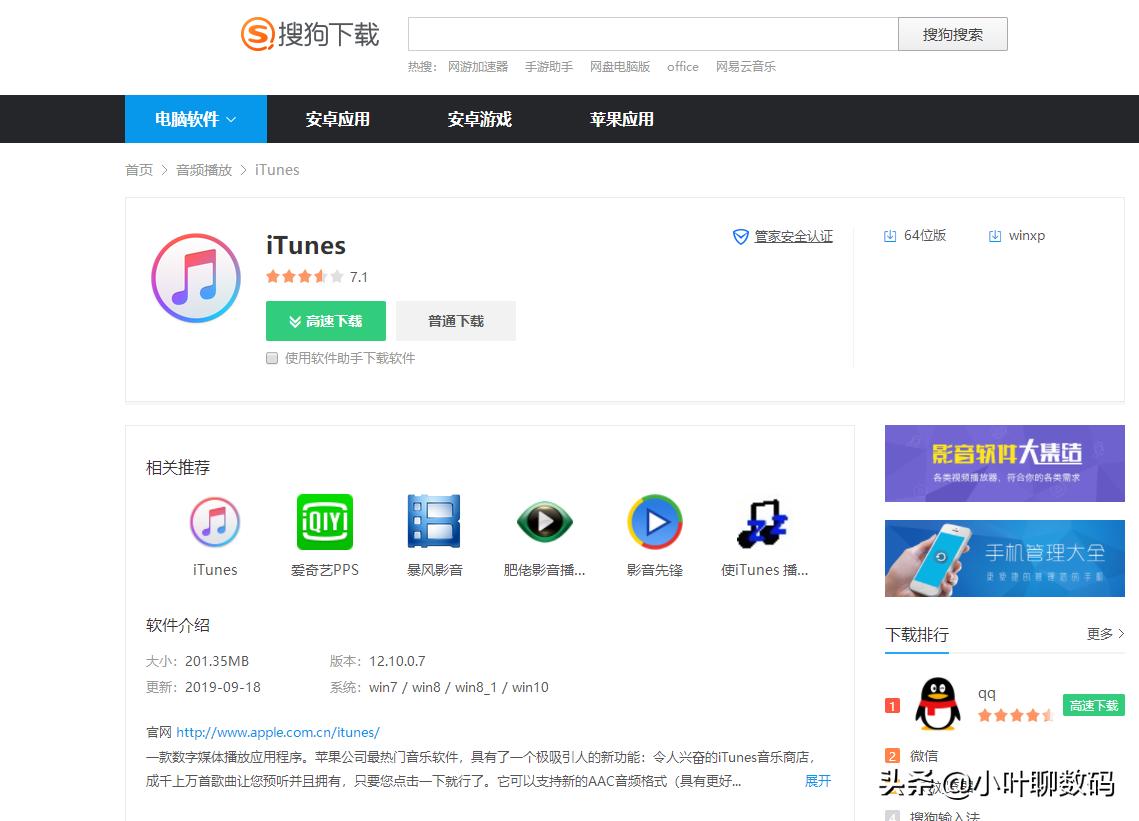
Task: Open the Apple official website link
Action: click(277, 732)
